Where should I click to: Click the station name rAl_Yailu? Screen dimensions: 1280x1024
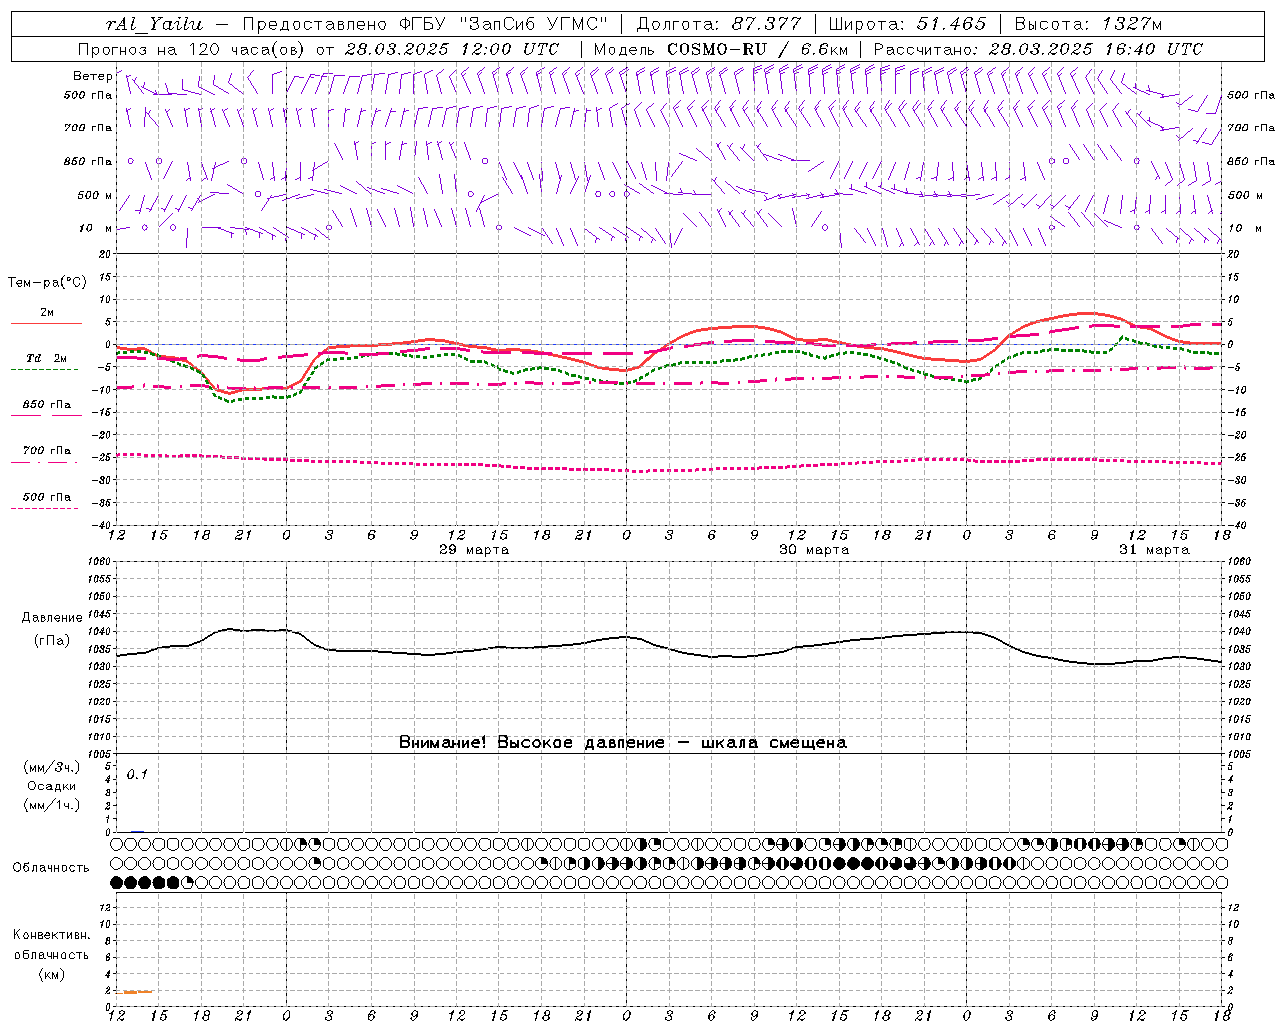[x=156, y=24]
